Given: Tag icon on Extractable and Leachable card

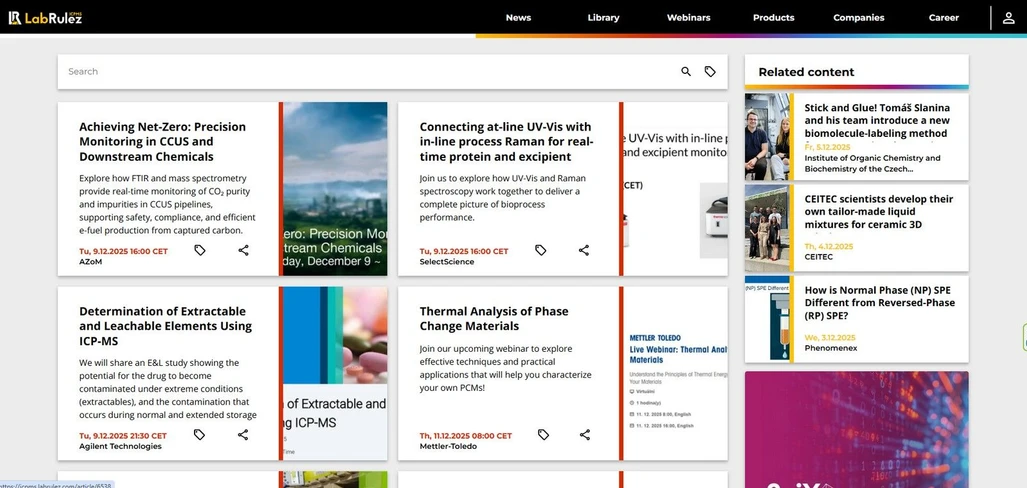Looking at the screenshot, I should tap(200, 435).
